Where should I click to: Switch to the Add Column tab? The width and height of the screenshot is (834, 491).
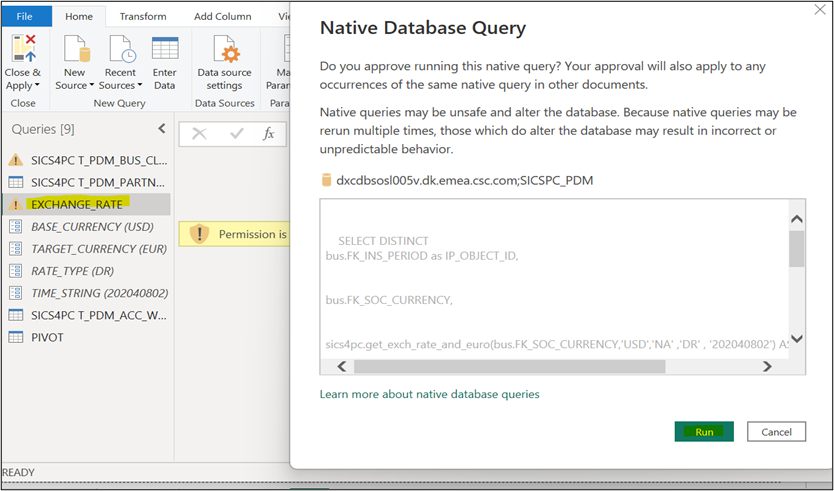tap(223, 17)
